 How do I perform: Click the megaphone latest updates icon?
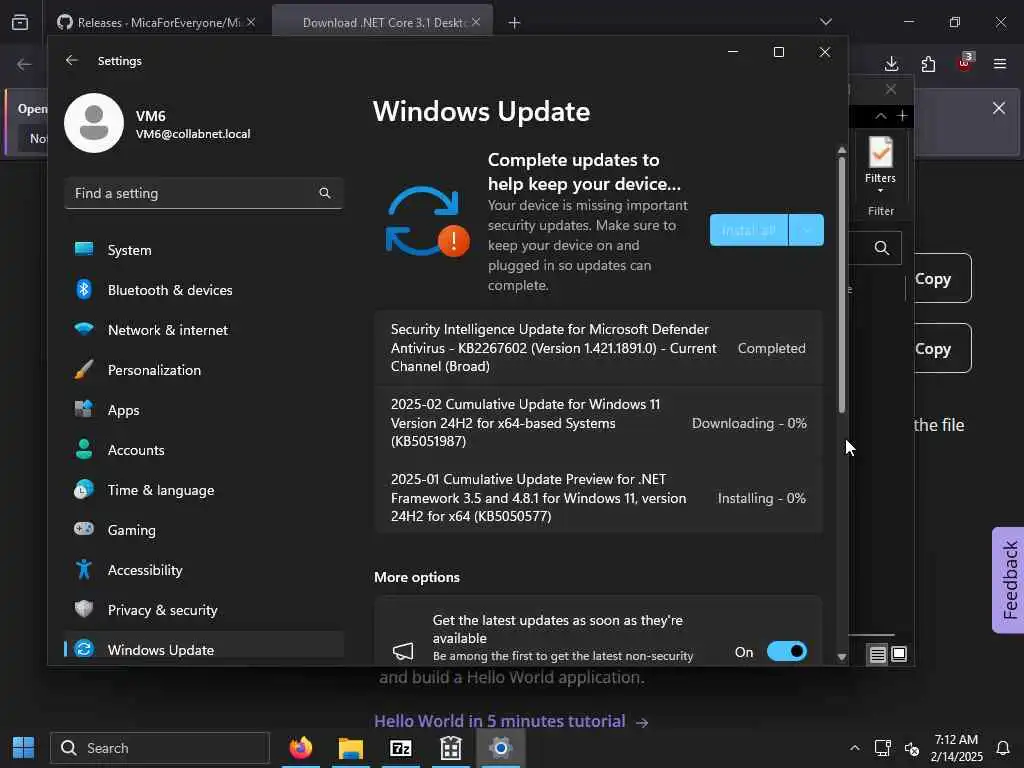coord(403,650)
